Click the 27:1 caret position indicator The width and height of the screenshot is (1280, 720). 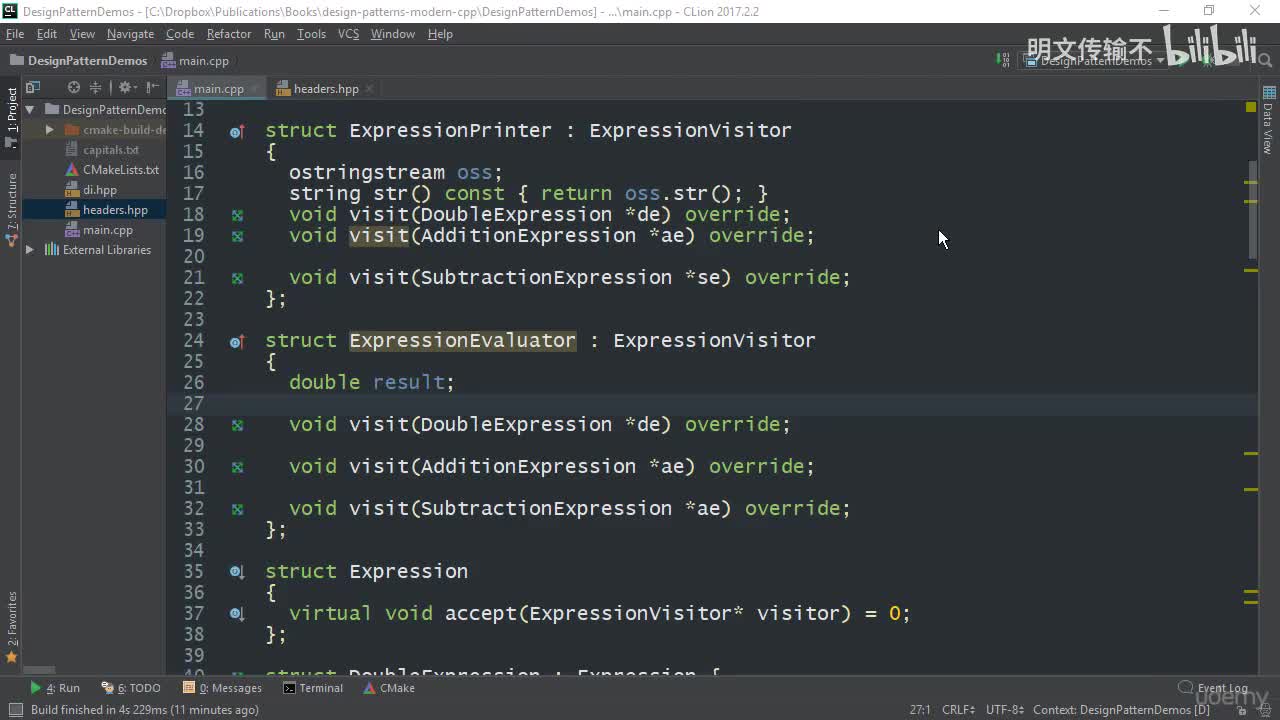pyautogui.click(x=920, y=710)
